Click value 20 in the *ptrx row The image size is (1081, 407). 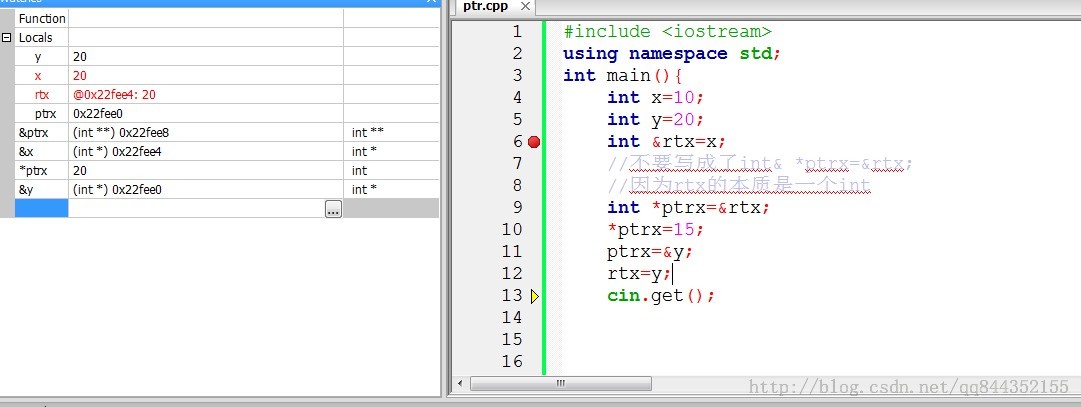(x=80, y=170)
